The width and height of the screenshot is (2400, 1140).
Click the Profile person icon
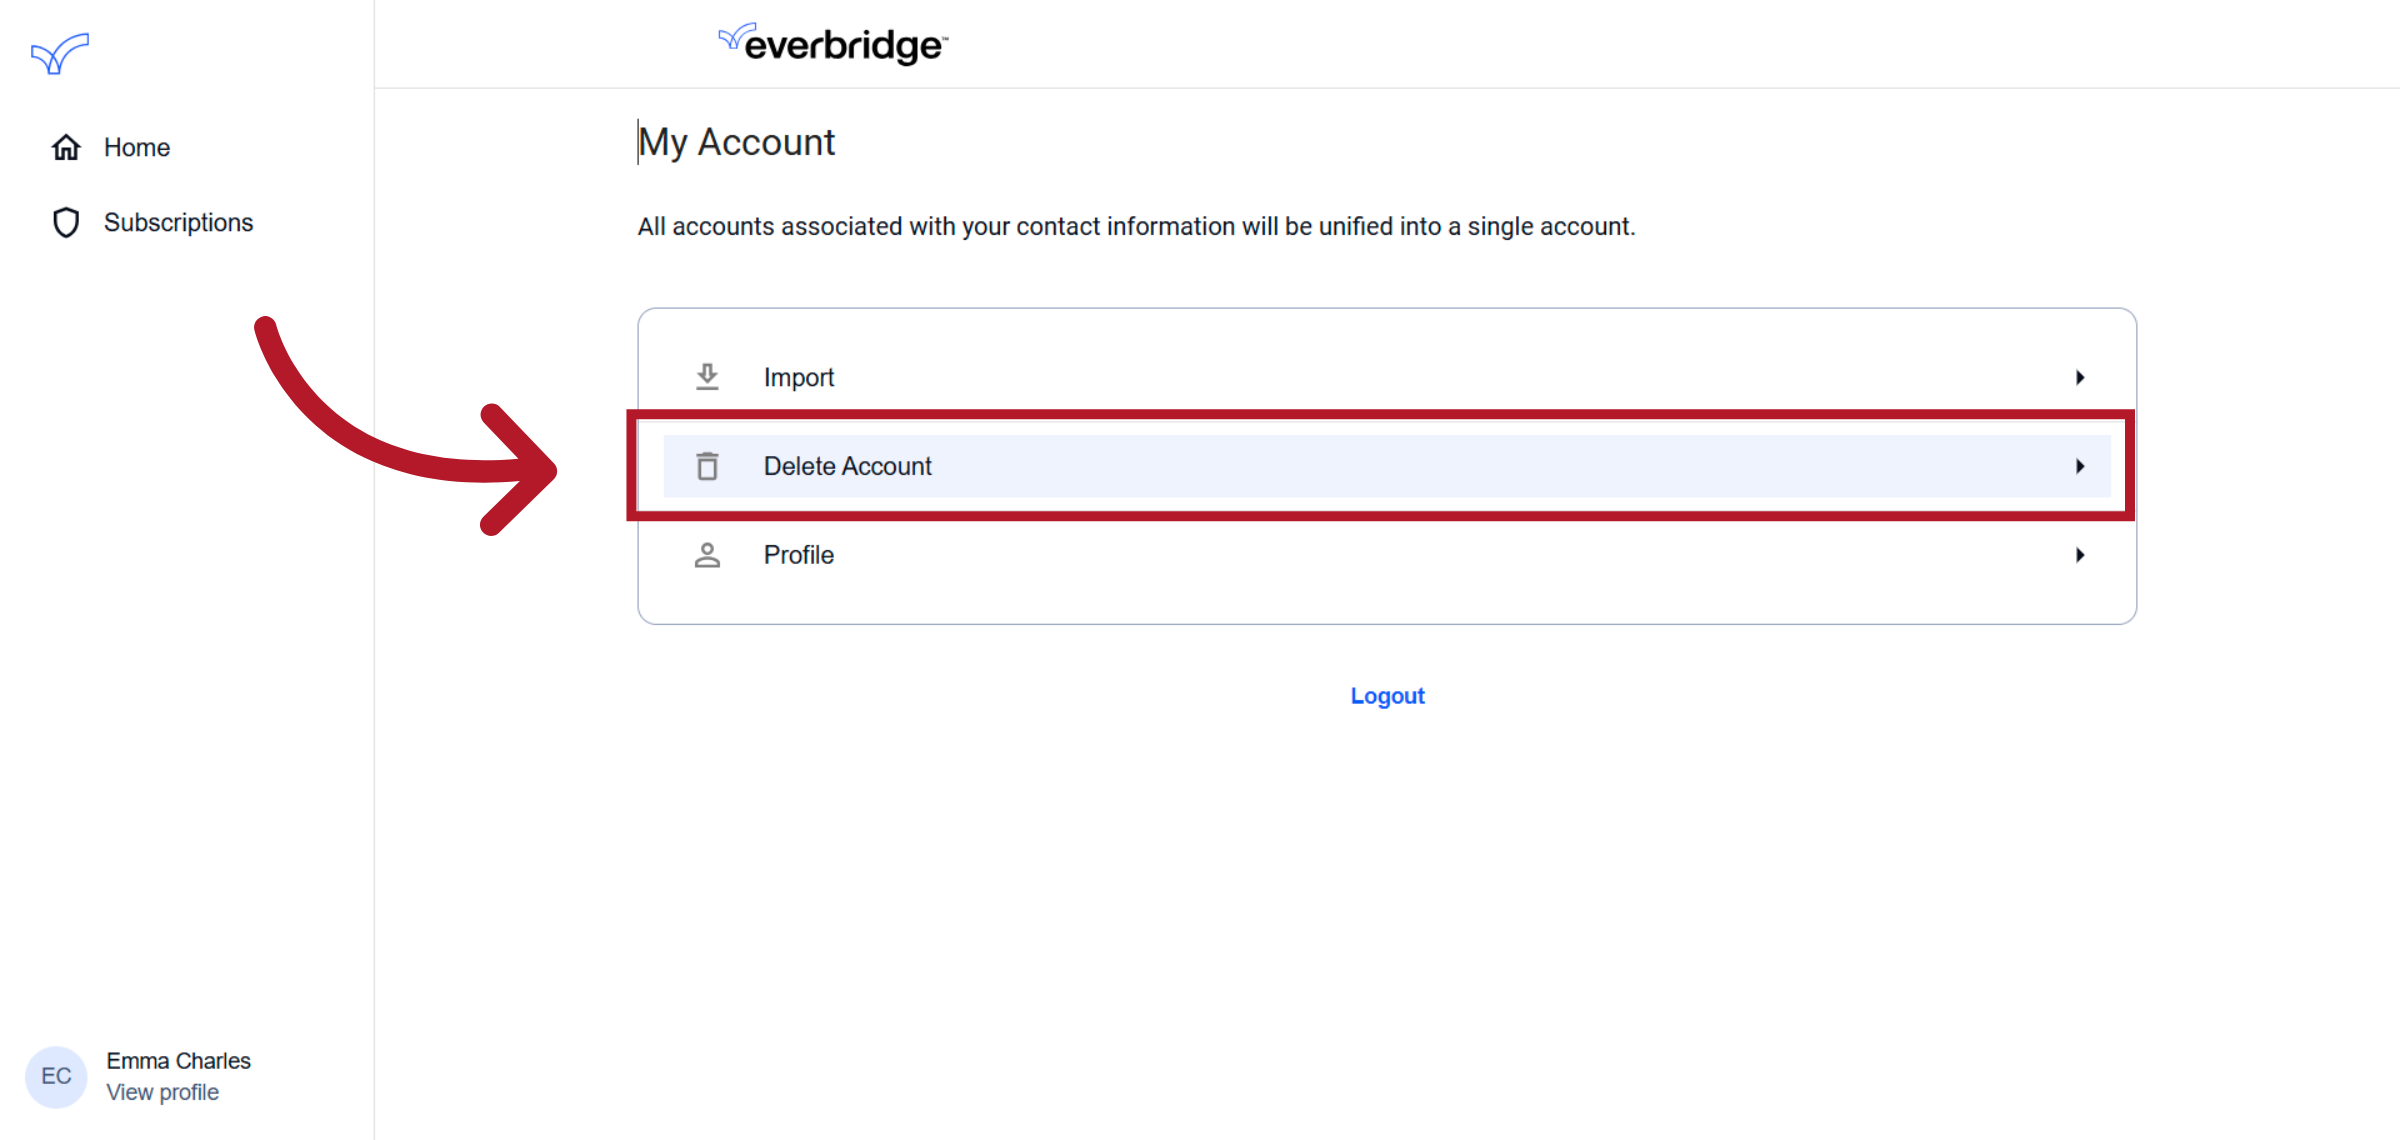coord(707,555)
